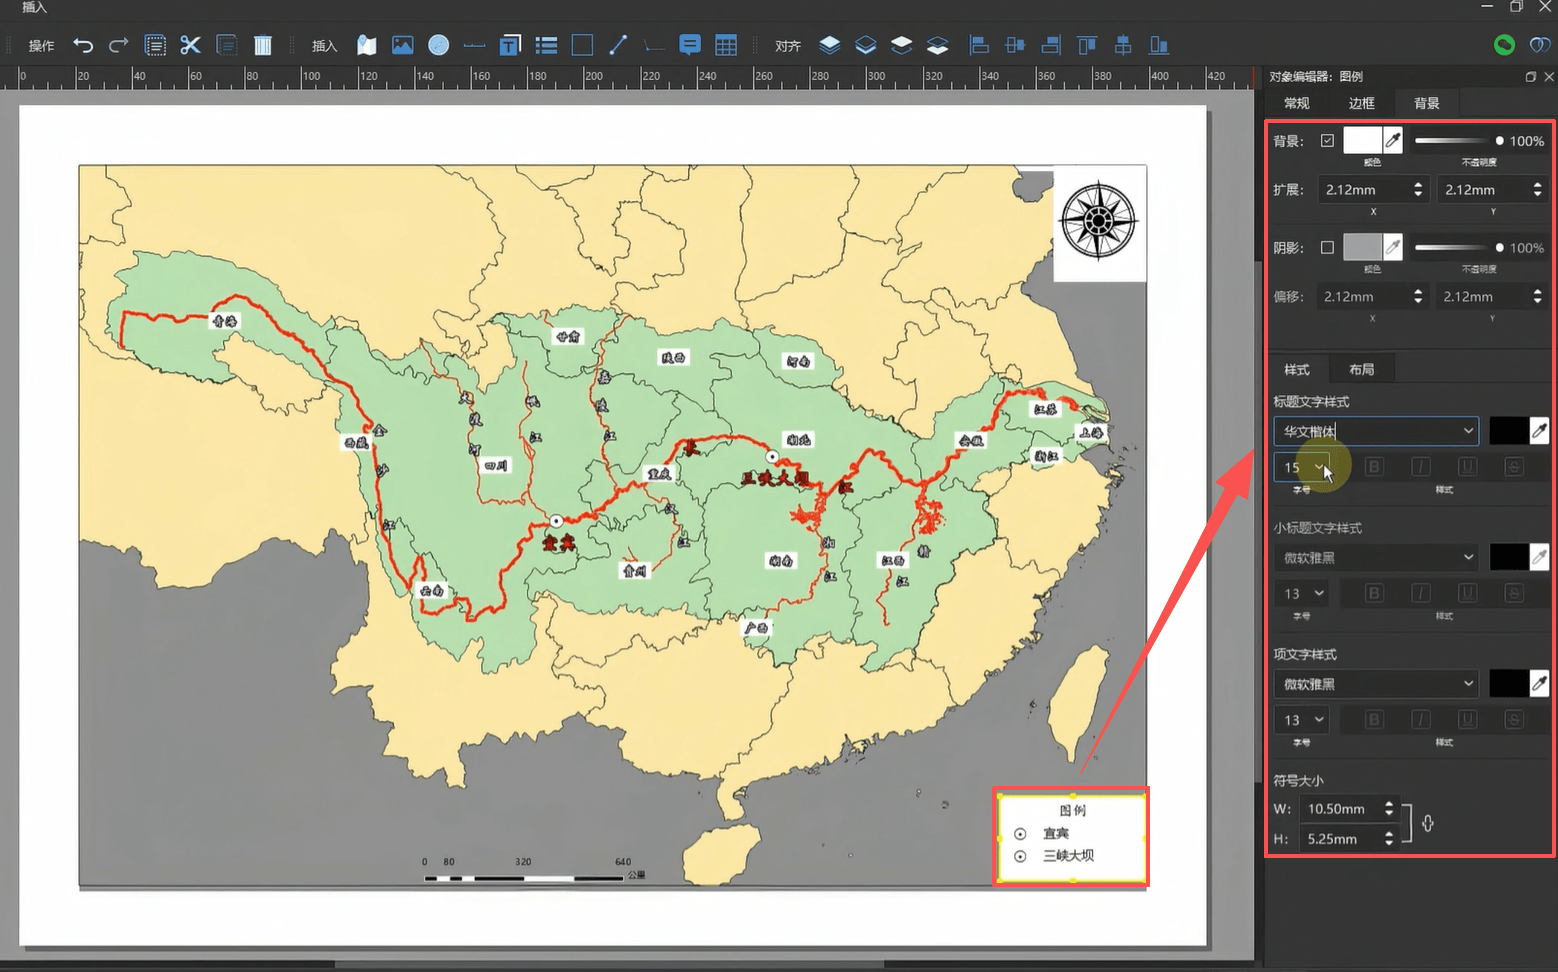Switch to the 边框 border tab
Screen dimensions: 1558x972
coord(1362,103)
